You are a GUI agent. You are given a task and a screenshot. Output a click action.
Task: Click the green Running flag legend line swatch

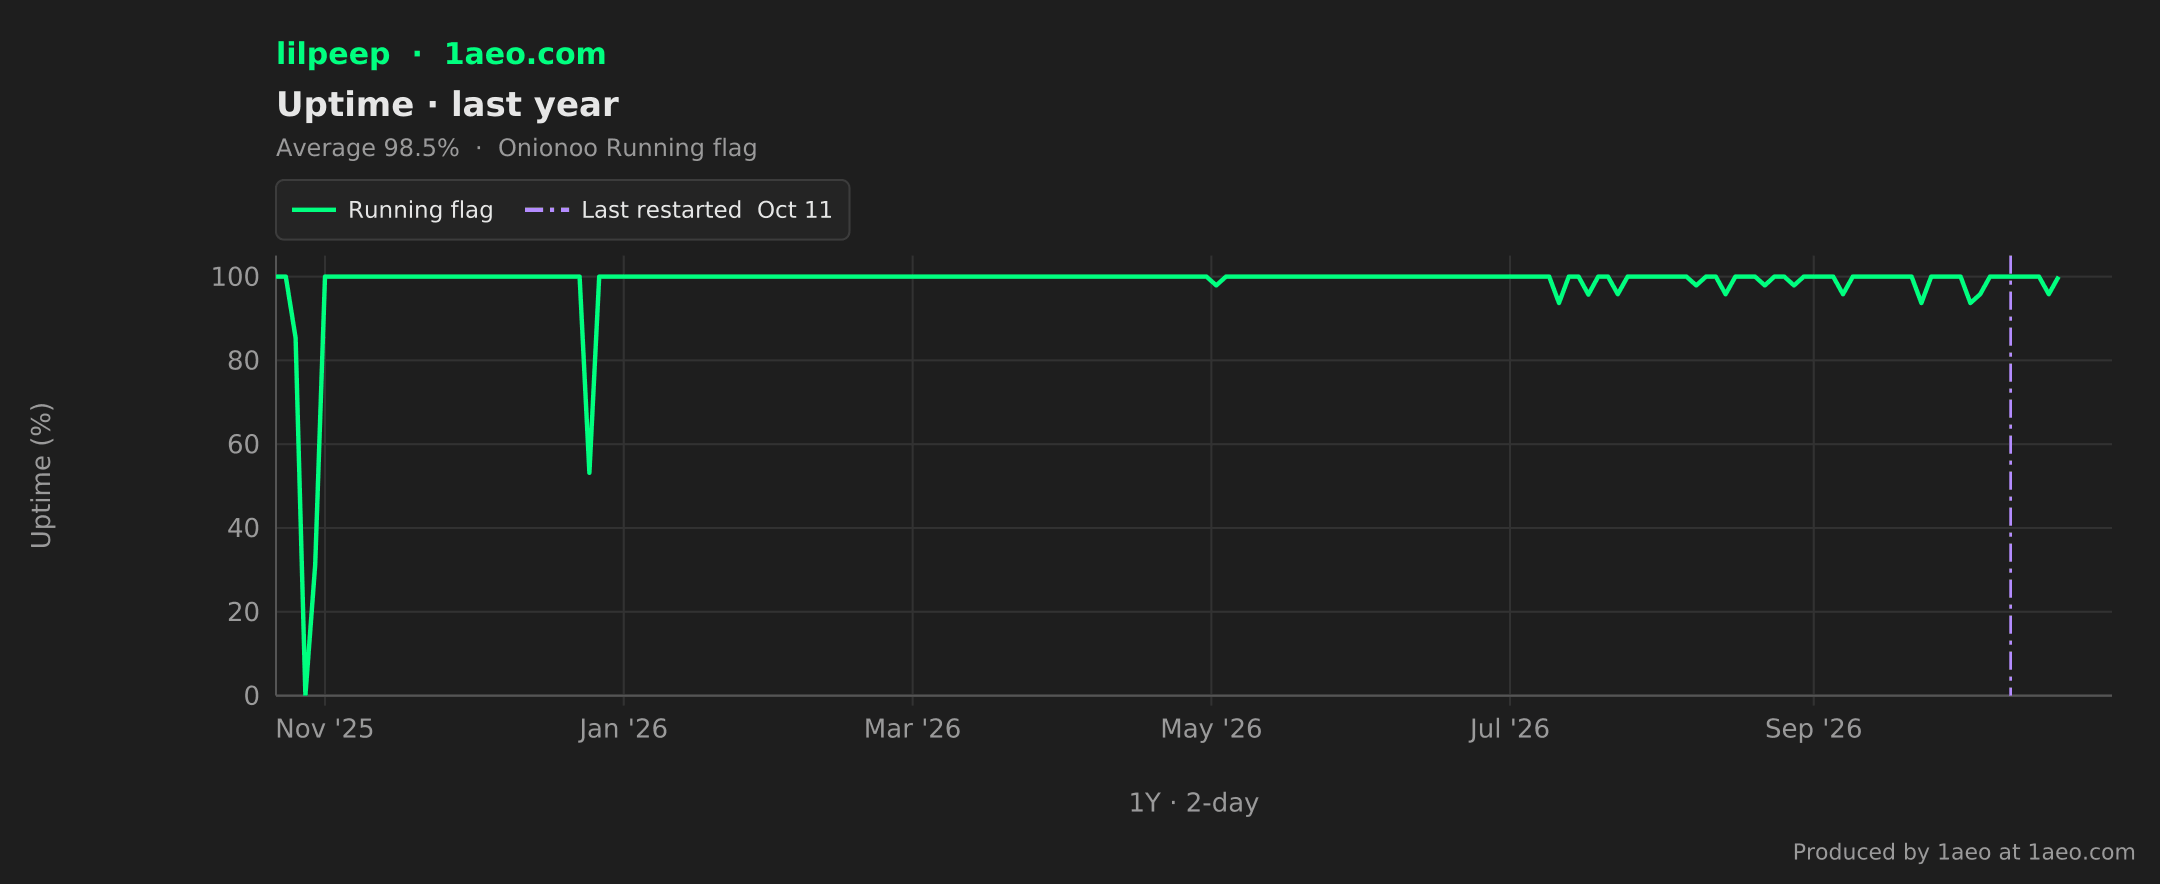coord(313,210)
